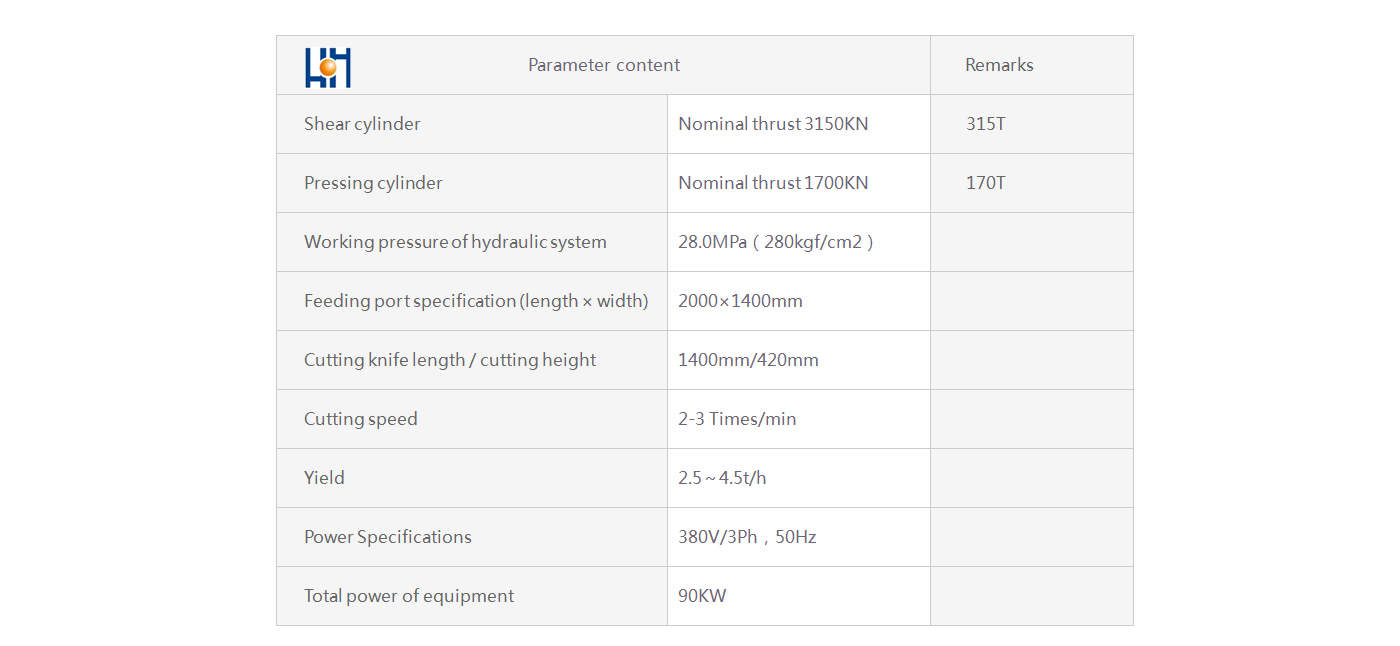Click the 380V/3Ph, 50Hz power value
This screenshot has width=1400, height=646.
pyautogui.click(x=747, y=537)
